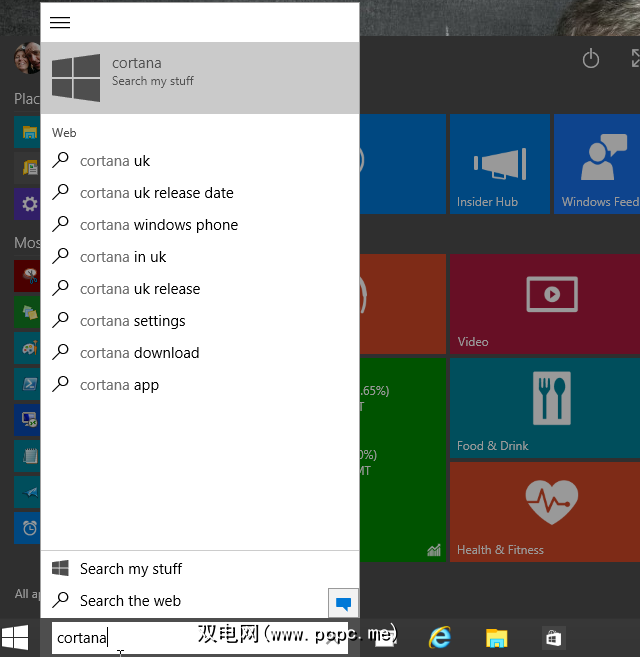Click 'Search my stuff' at panel bottom
Screen dimensions: 640x657
point(131,569)
